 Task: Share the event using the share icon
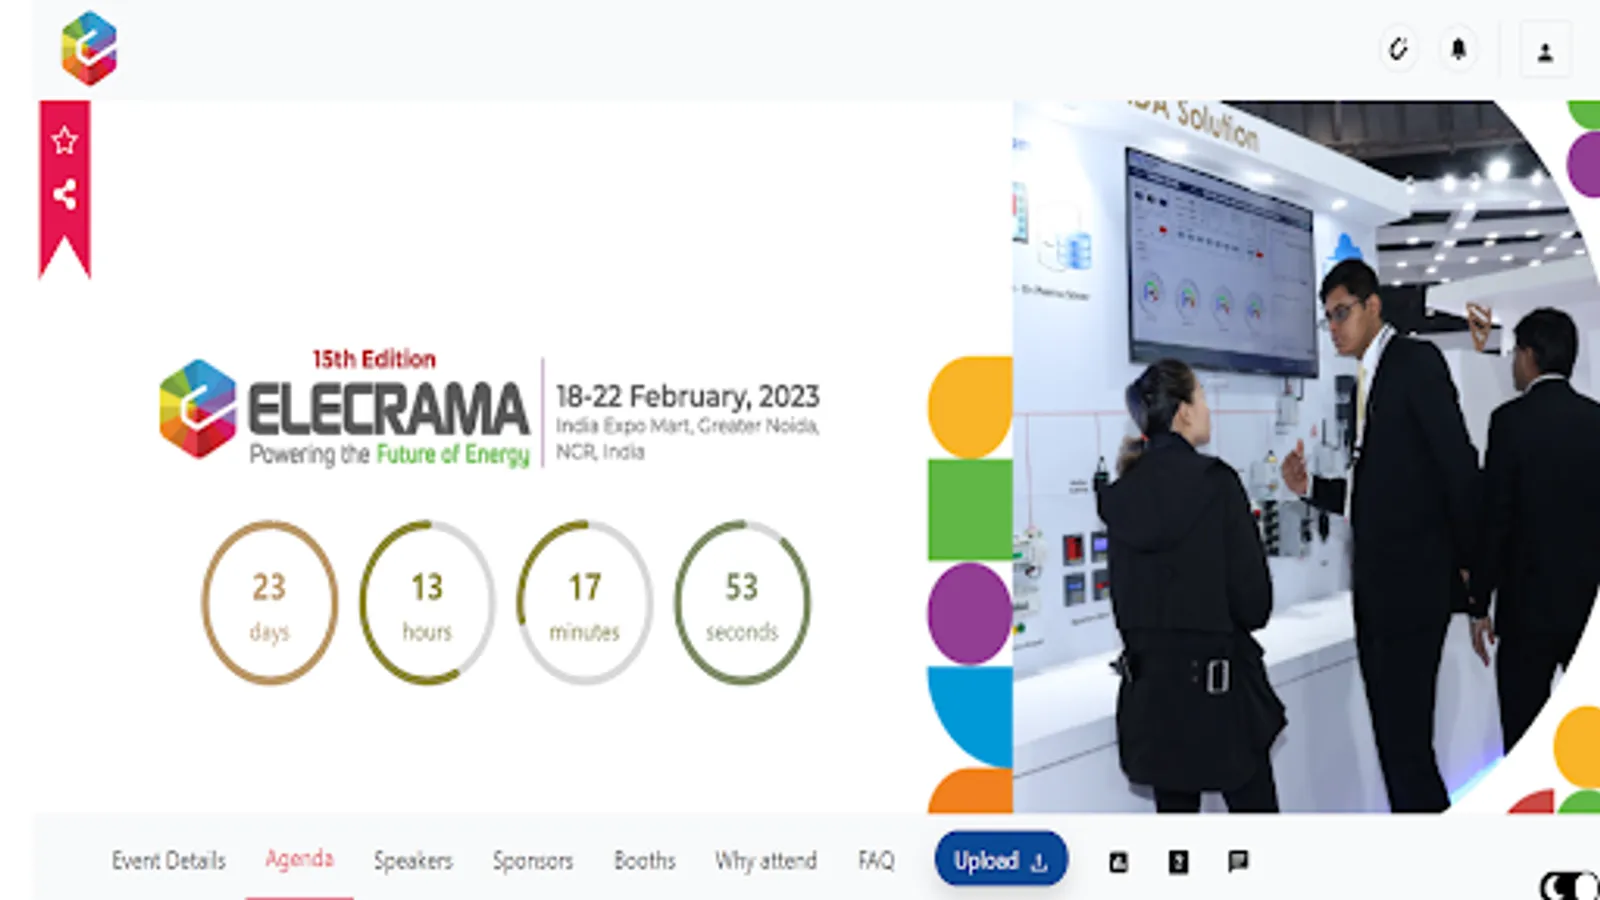(x=65, y=194)
